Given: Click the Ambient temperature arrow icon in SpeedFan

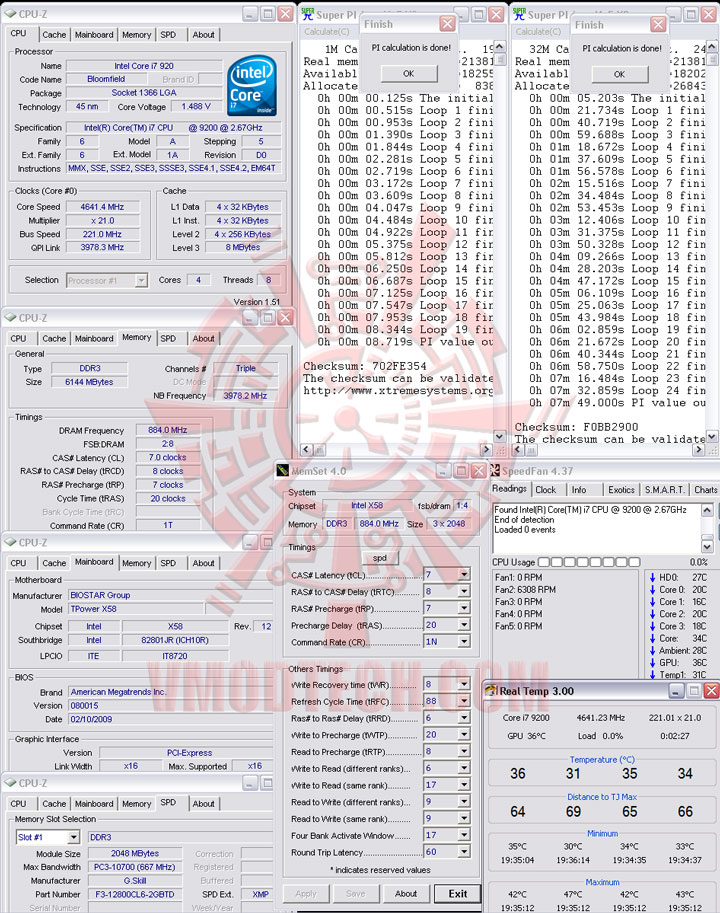Looking at the screenshot, I should click(652, 651).
